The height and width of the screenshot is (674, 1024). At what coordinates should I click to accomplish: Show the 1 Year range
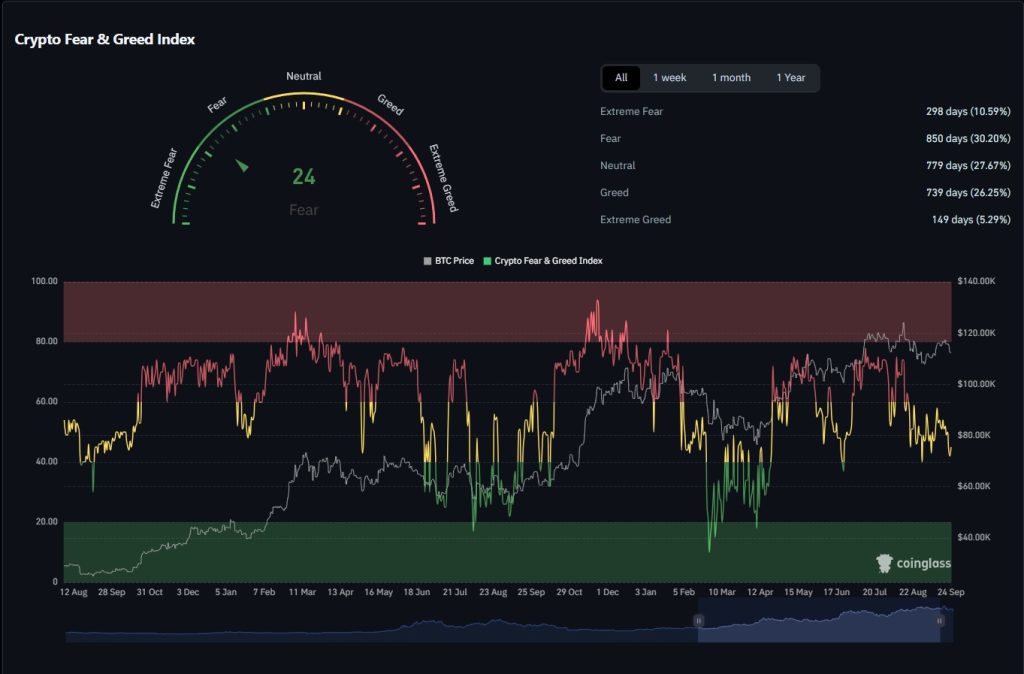pyautogui.click(x=790, y=78)
